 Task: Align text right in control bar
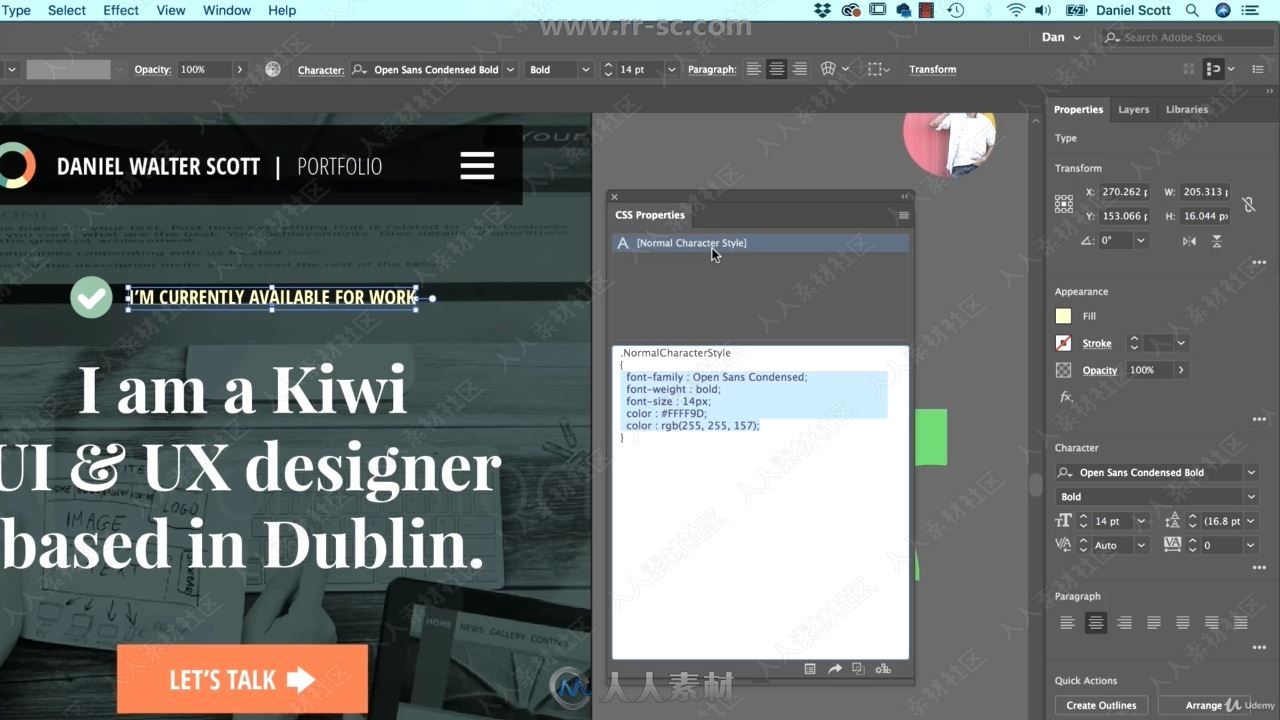800,69
